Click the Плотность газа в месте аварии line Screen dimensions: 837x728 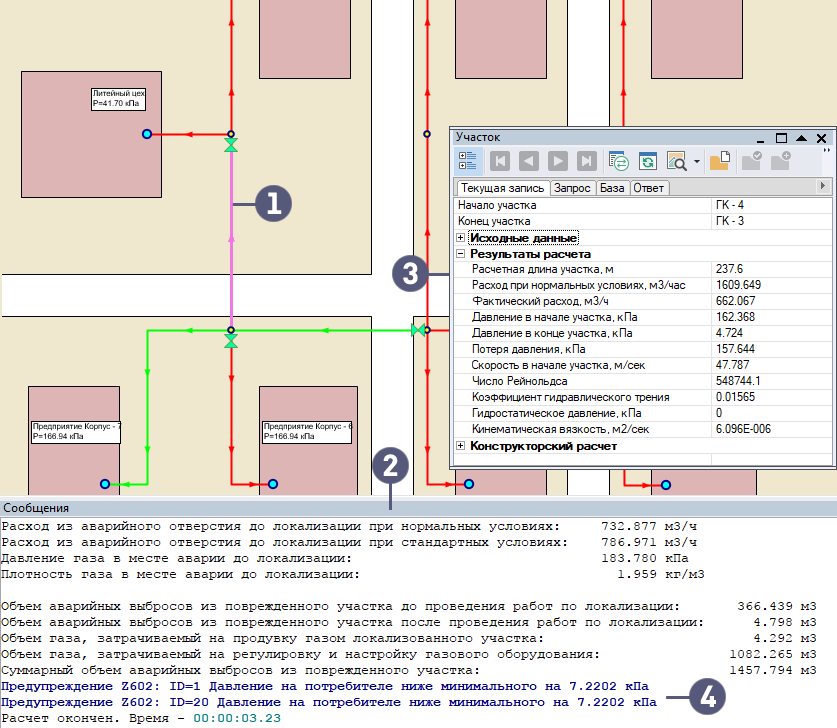coord(353,574)
